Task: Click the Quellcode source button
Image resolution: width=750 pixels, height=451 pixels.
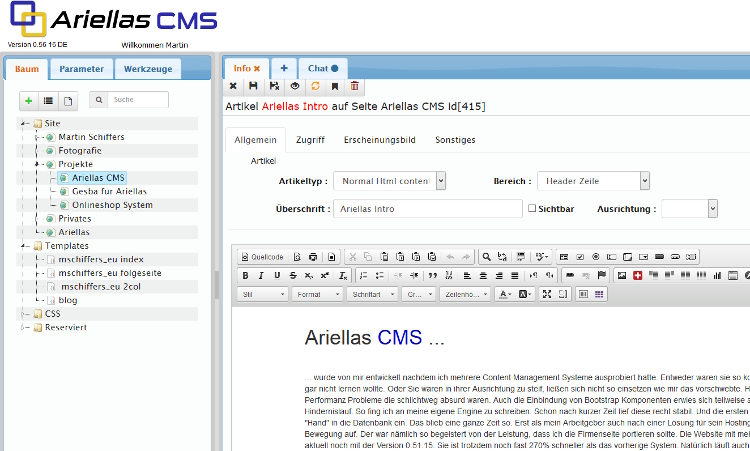Action: (263, 257)
